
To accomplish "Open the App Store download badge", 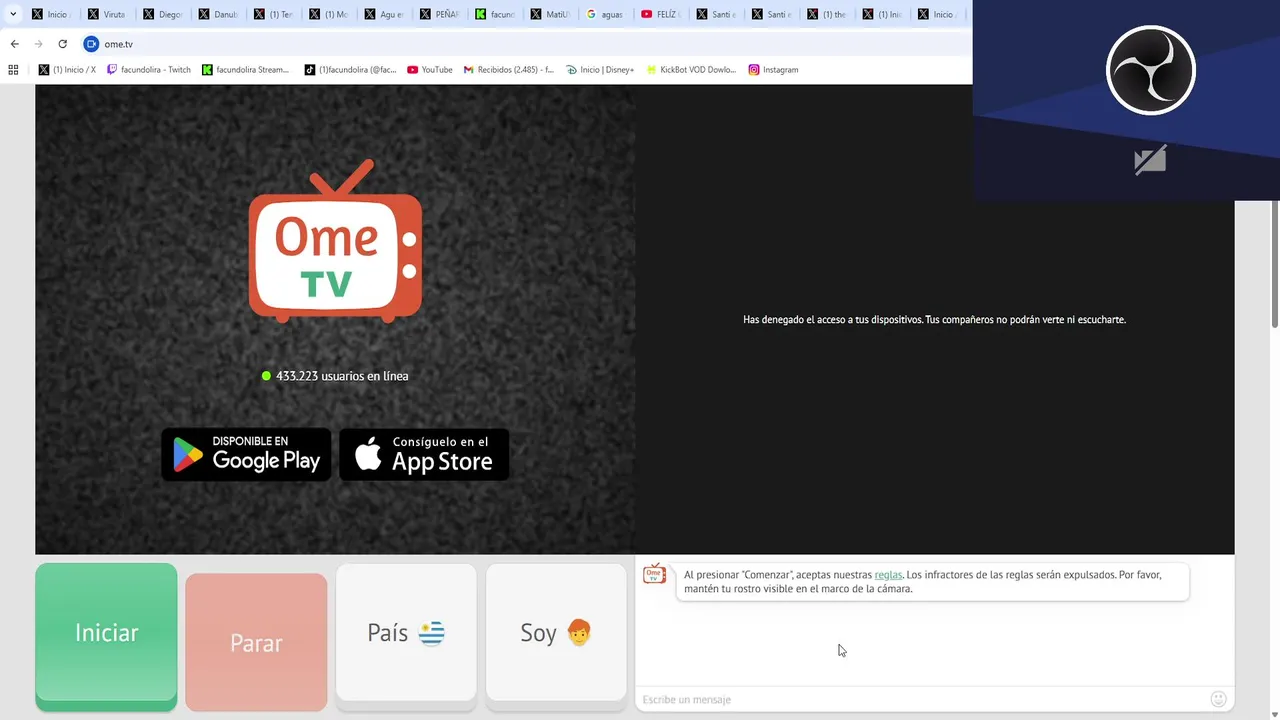I will pyautogui.click(x=424, y=455).
